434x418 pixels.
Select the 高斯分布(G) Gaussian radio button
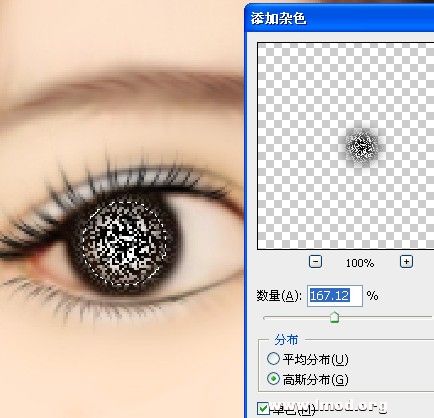point(273,379)
